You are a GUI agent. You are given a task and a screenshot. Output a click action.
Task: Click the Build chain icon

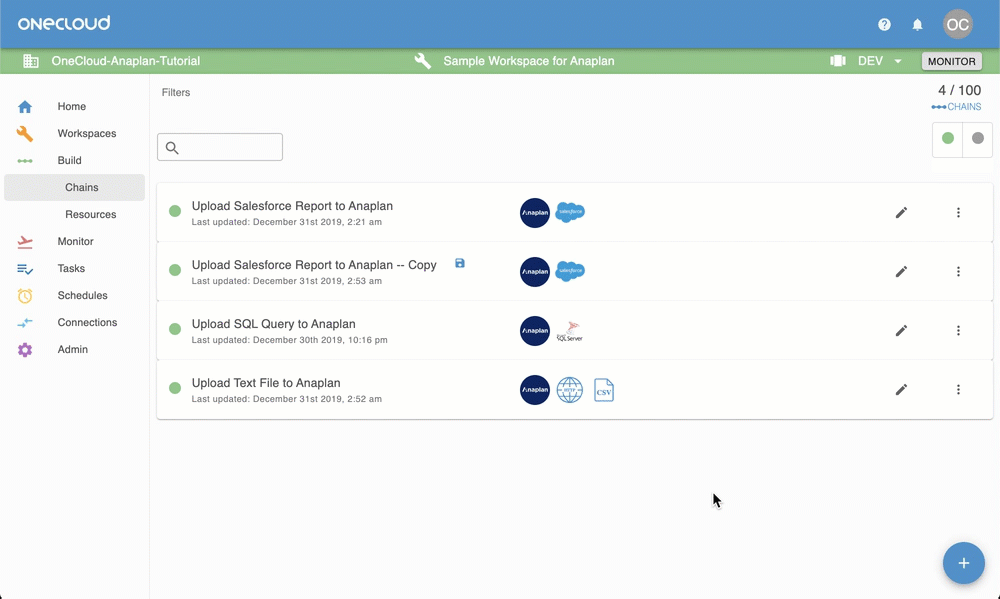tap(25, 161)
